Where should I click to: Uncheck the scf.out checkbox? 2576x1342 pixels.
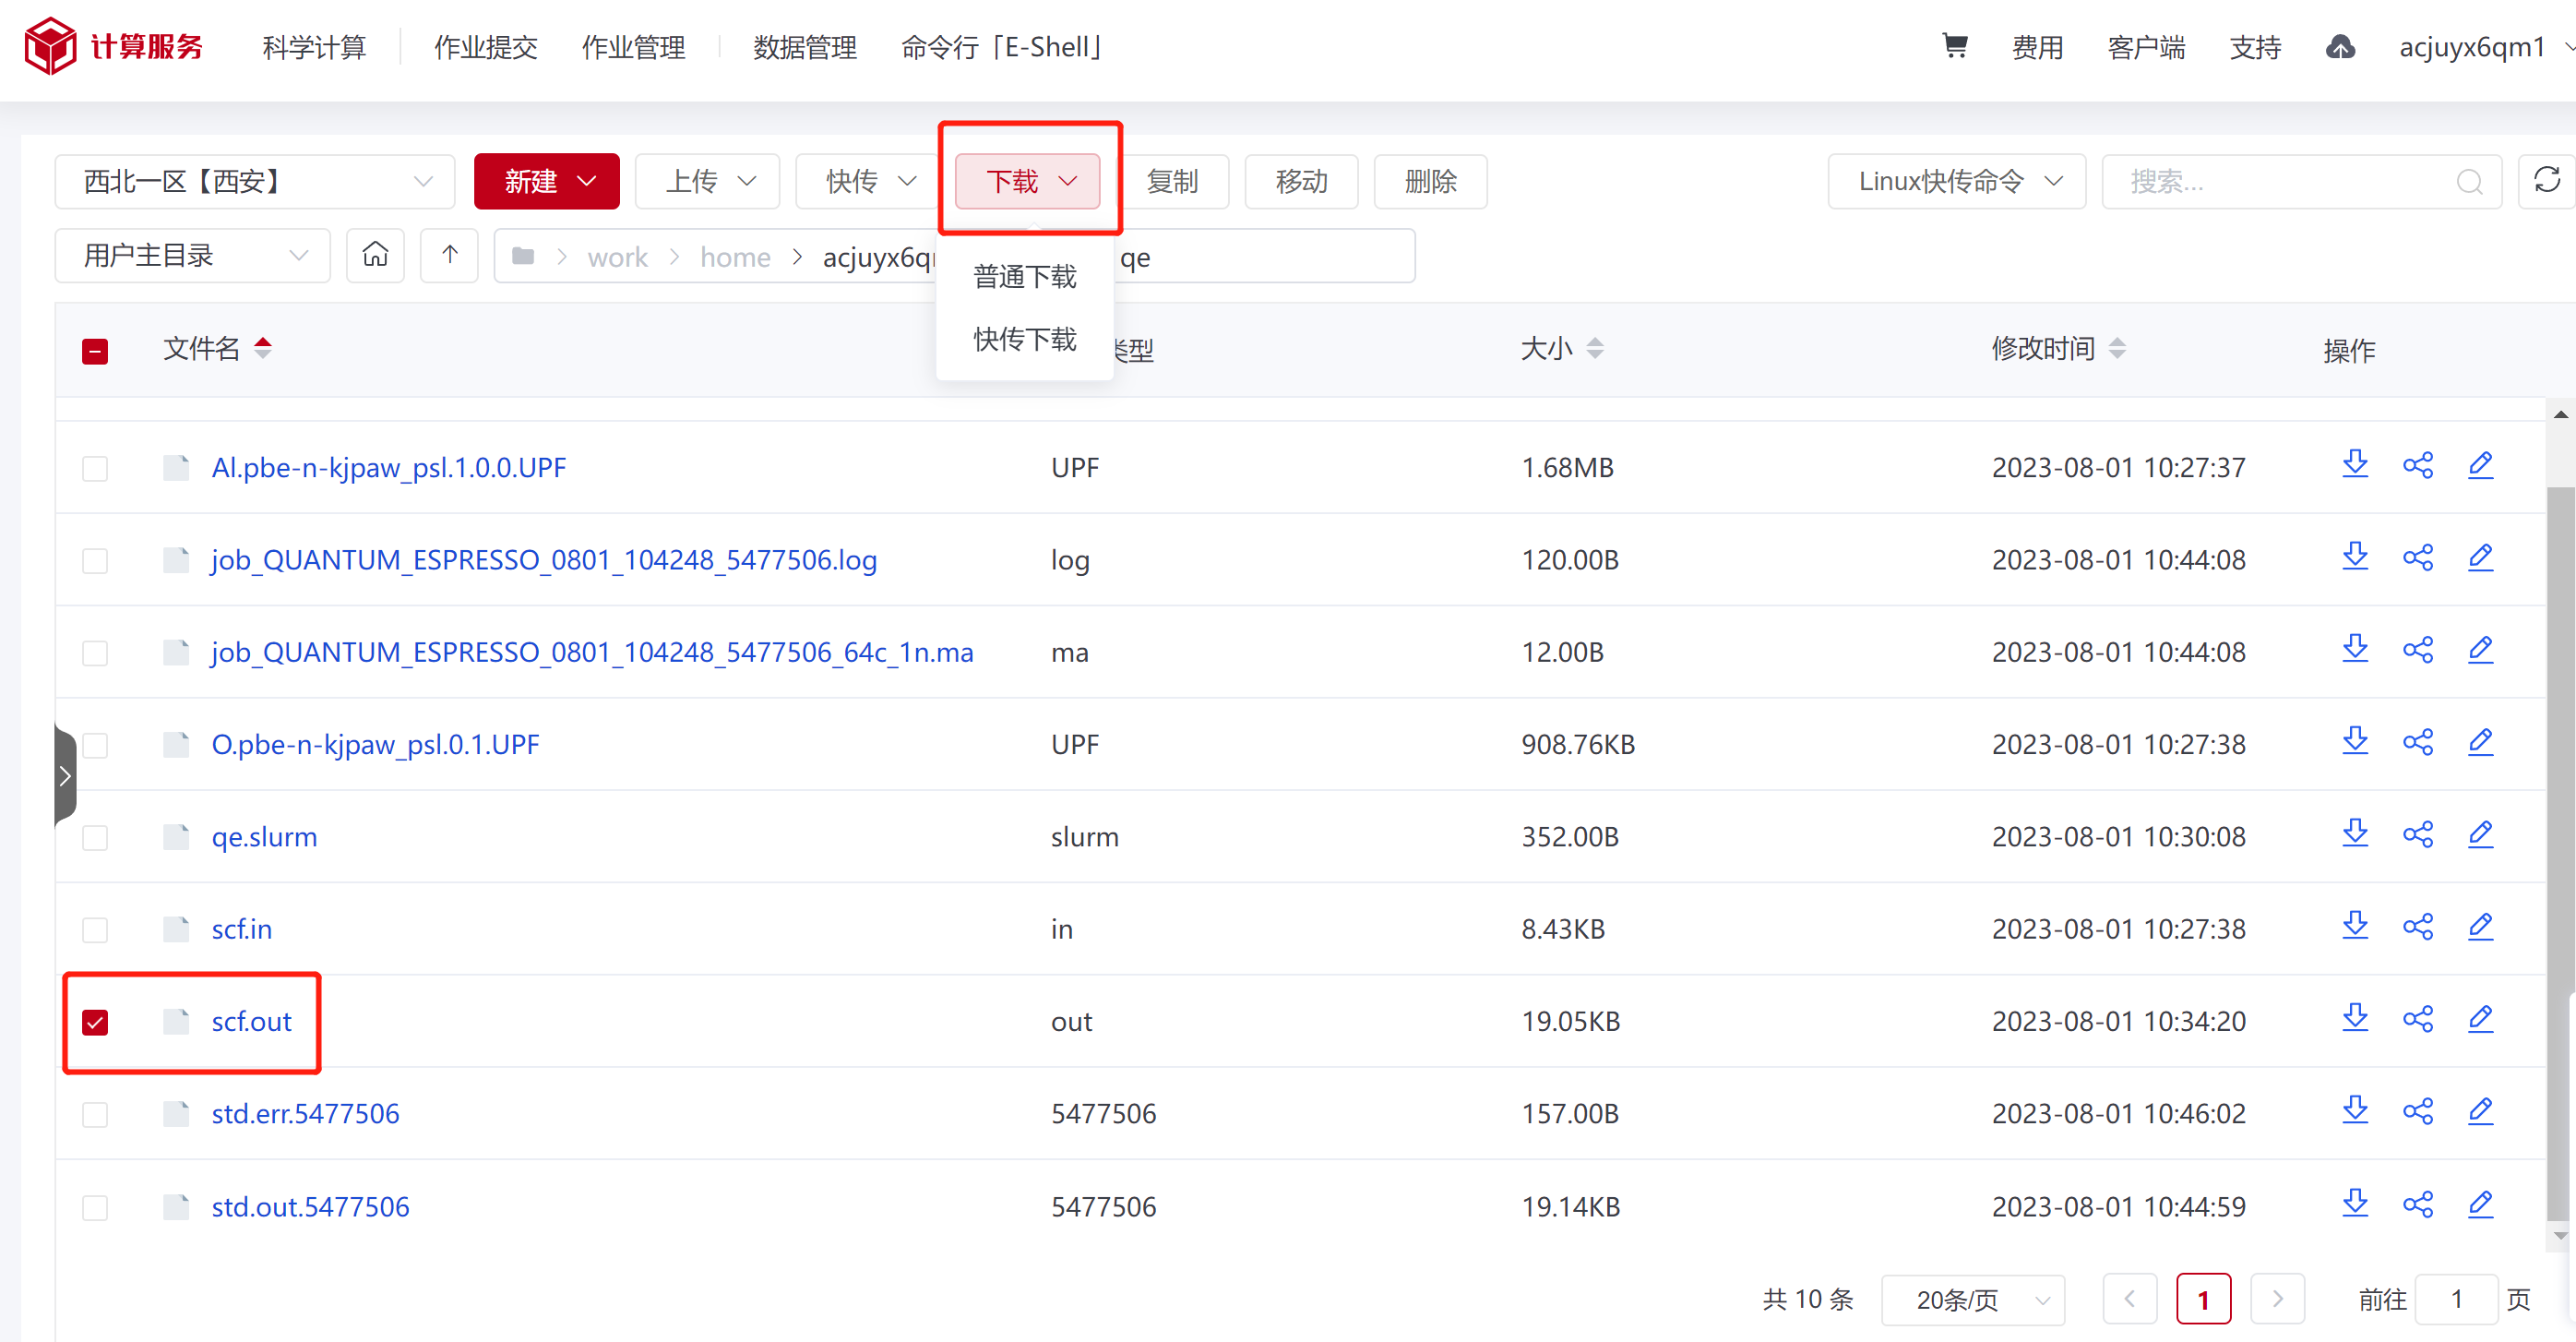(x=95, y=1022)
